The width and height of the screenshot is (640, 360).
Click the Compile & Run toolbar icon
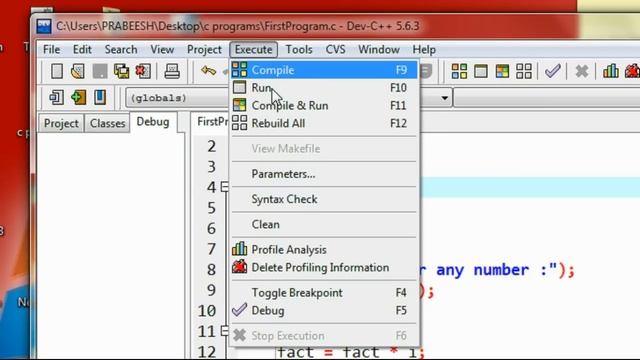(502, 71)
